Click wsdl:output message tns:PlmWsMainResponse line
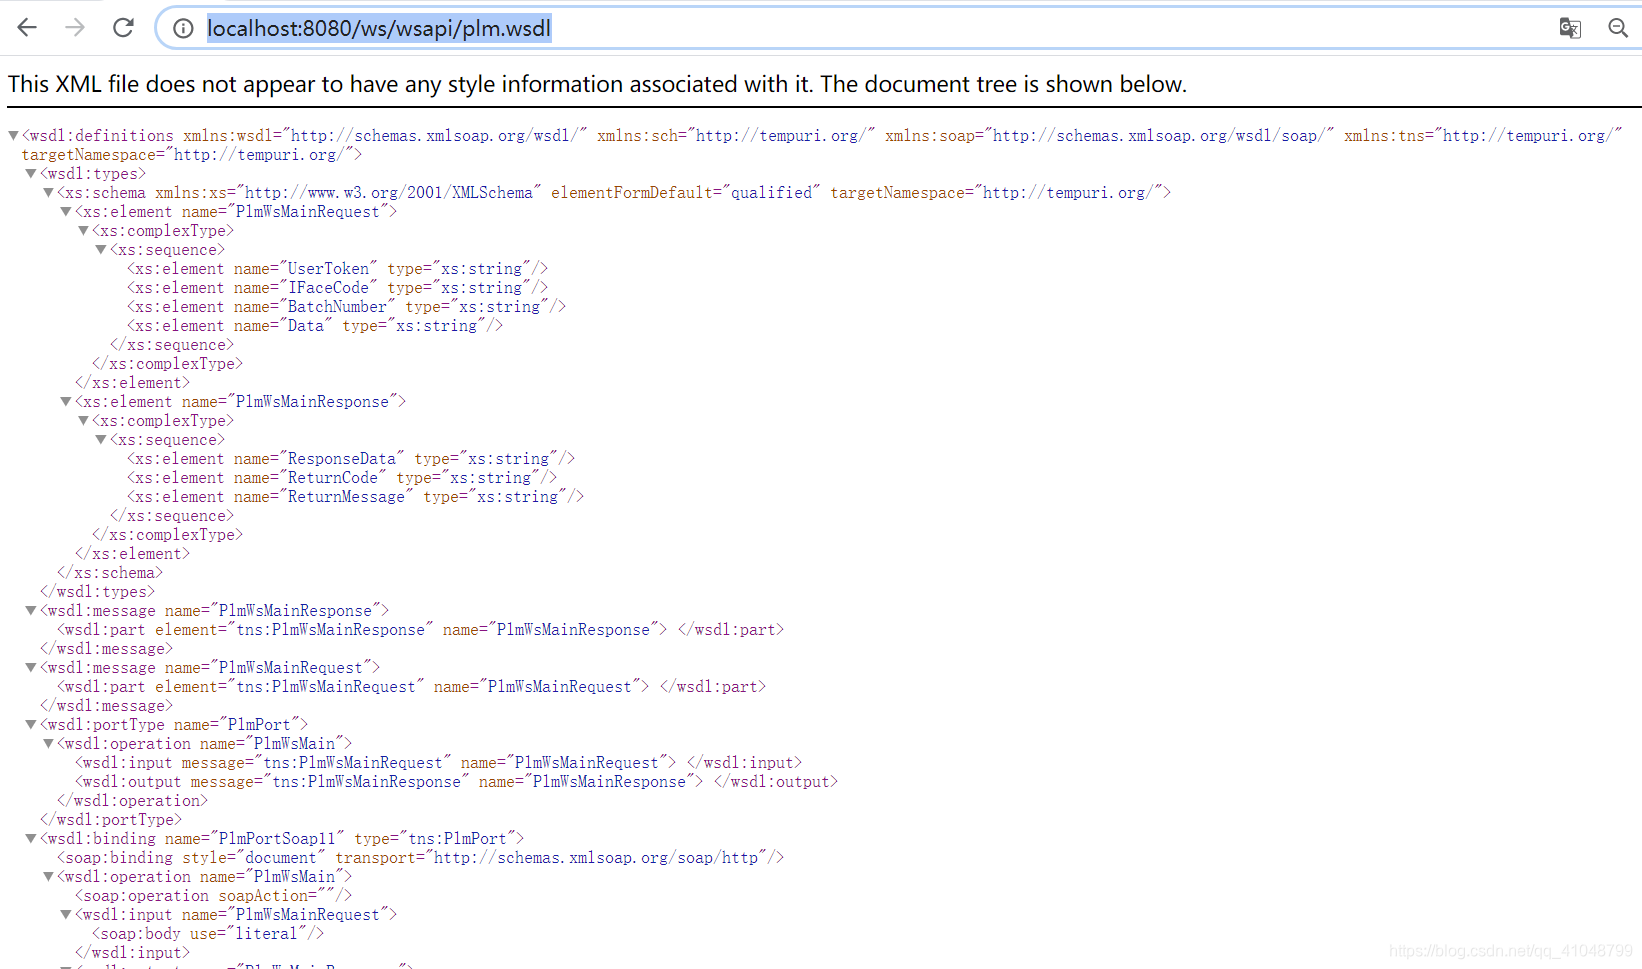Screen dimensions: 1642x969 [x=456, y=781]
